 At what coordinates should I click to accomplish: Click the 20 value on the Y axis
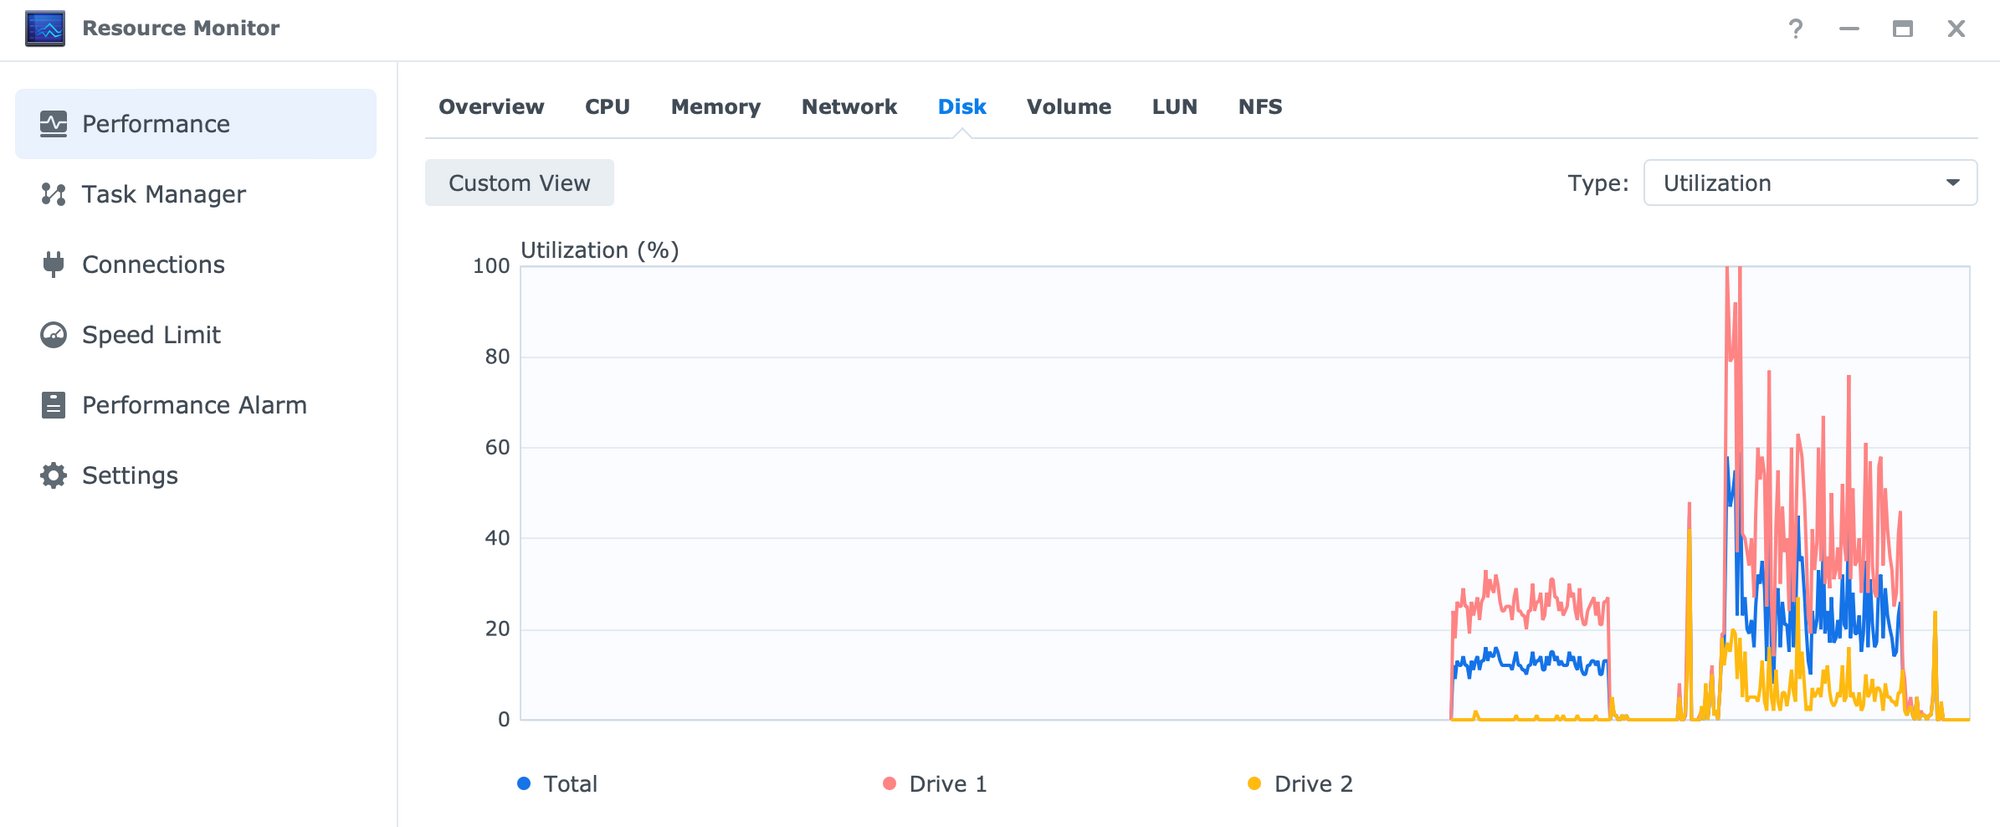[497, 629]
